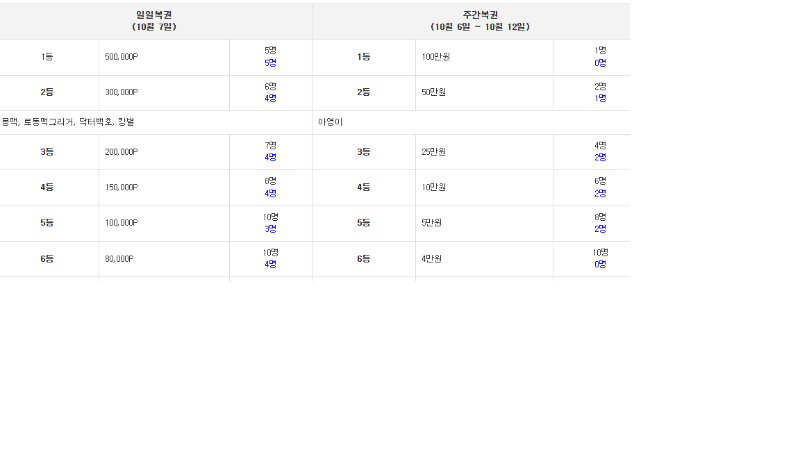Image resolution: width=800 pixels, height=450 pixels.
Task: Click the 500,000P prize cell
Action: tap(121, 57)
